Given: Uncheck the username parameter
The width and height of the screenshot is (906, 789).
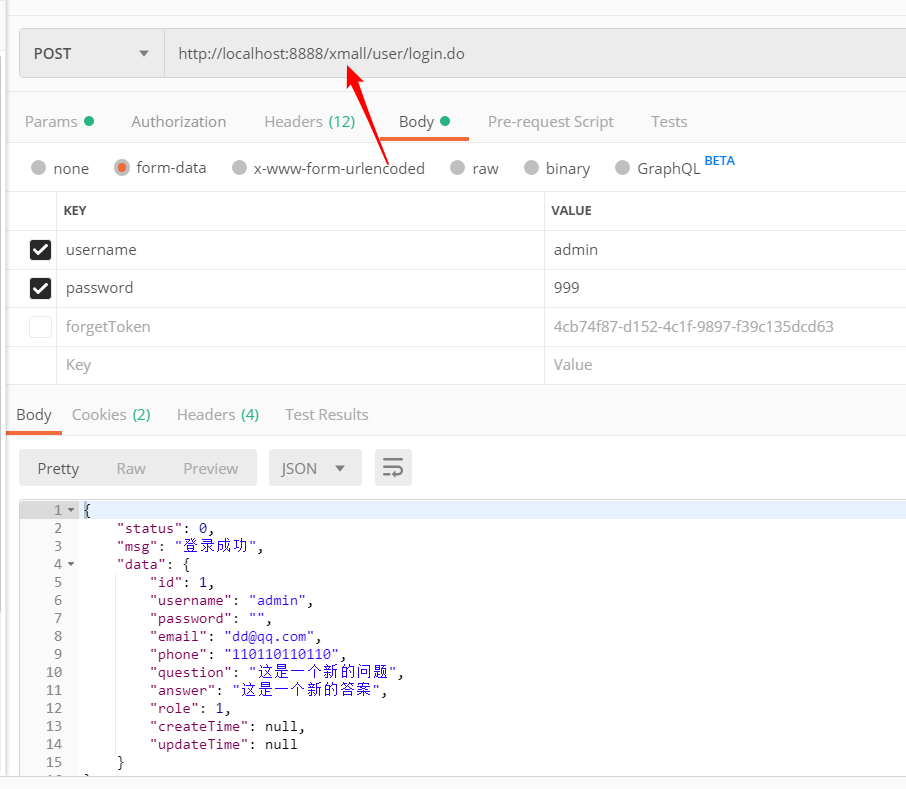Looking at the screenshot, I should (40, 249).
